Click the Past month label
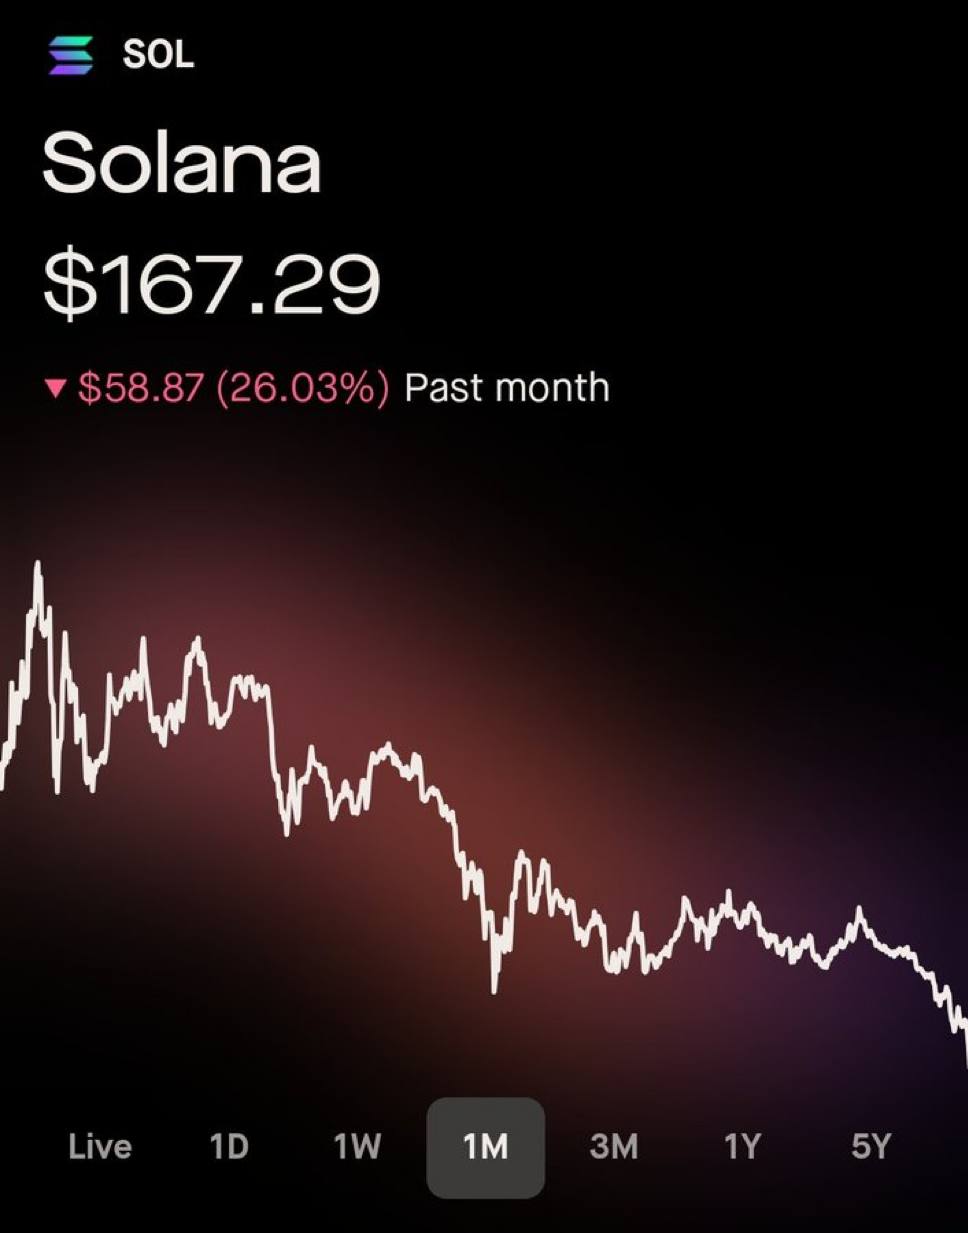The width and height of the screenshot is (968, 1233). click(507, 387)
